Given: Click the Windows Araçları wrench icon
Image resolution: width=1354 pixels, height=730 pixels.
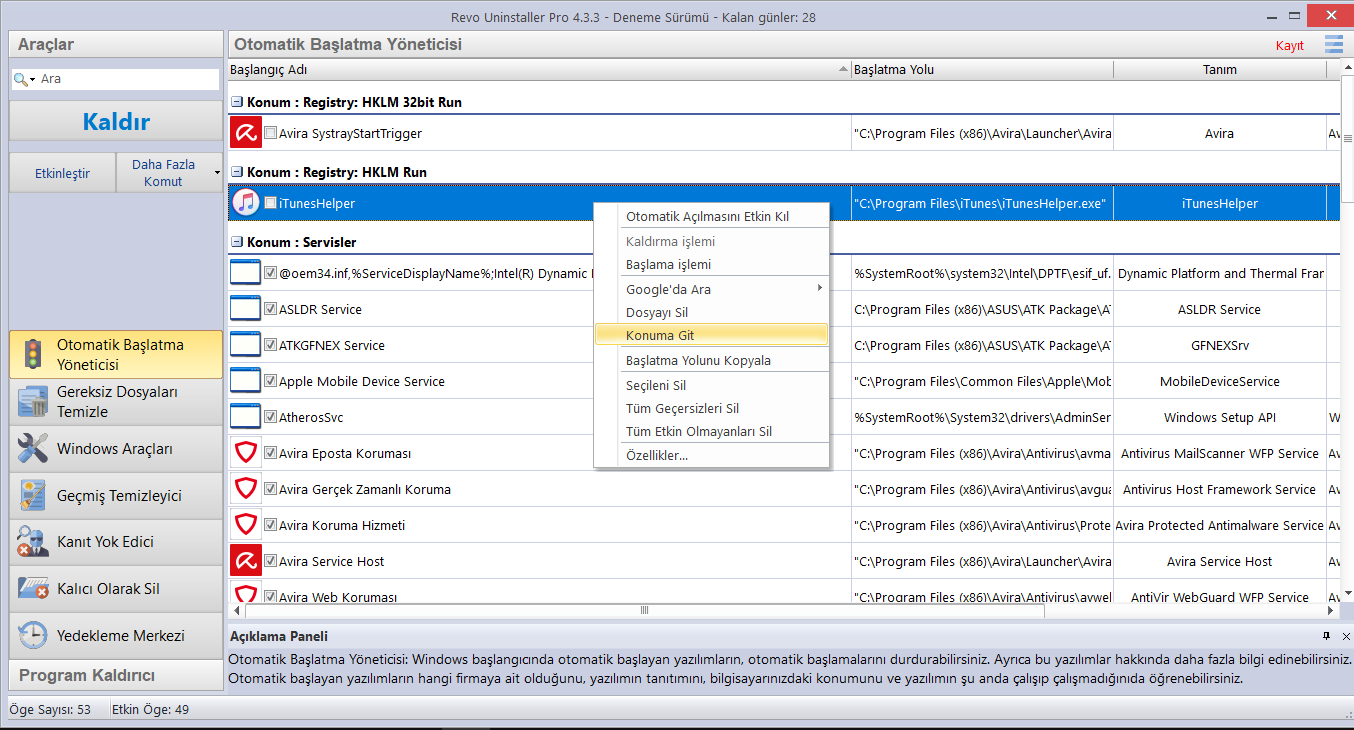Looking at the screenshot, I should pos(32,449).
